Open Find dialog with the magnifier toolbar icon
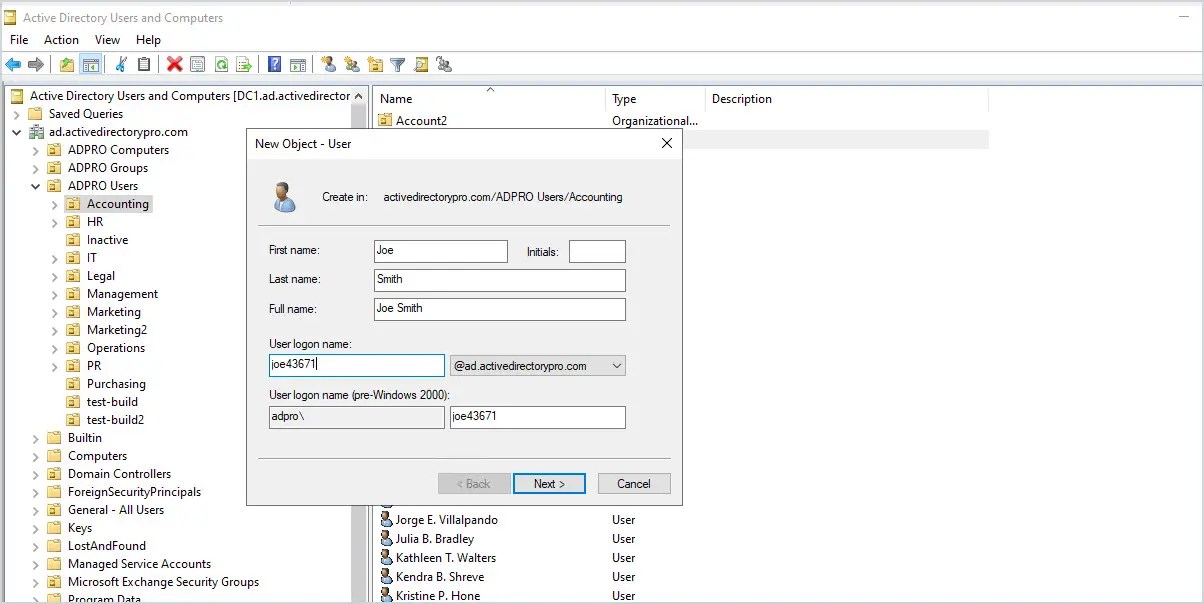 421,63
